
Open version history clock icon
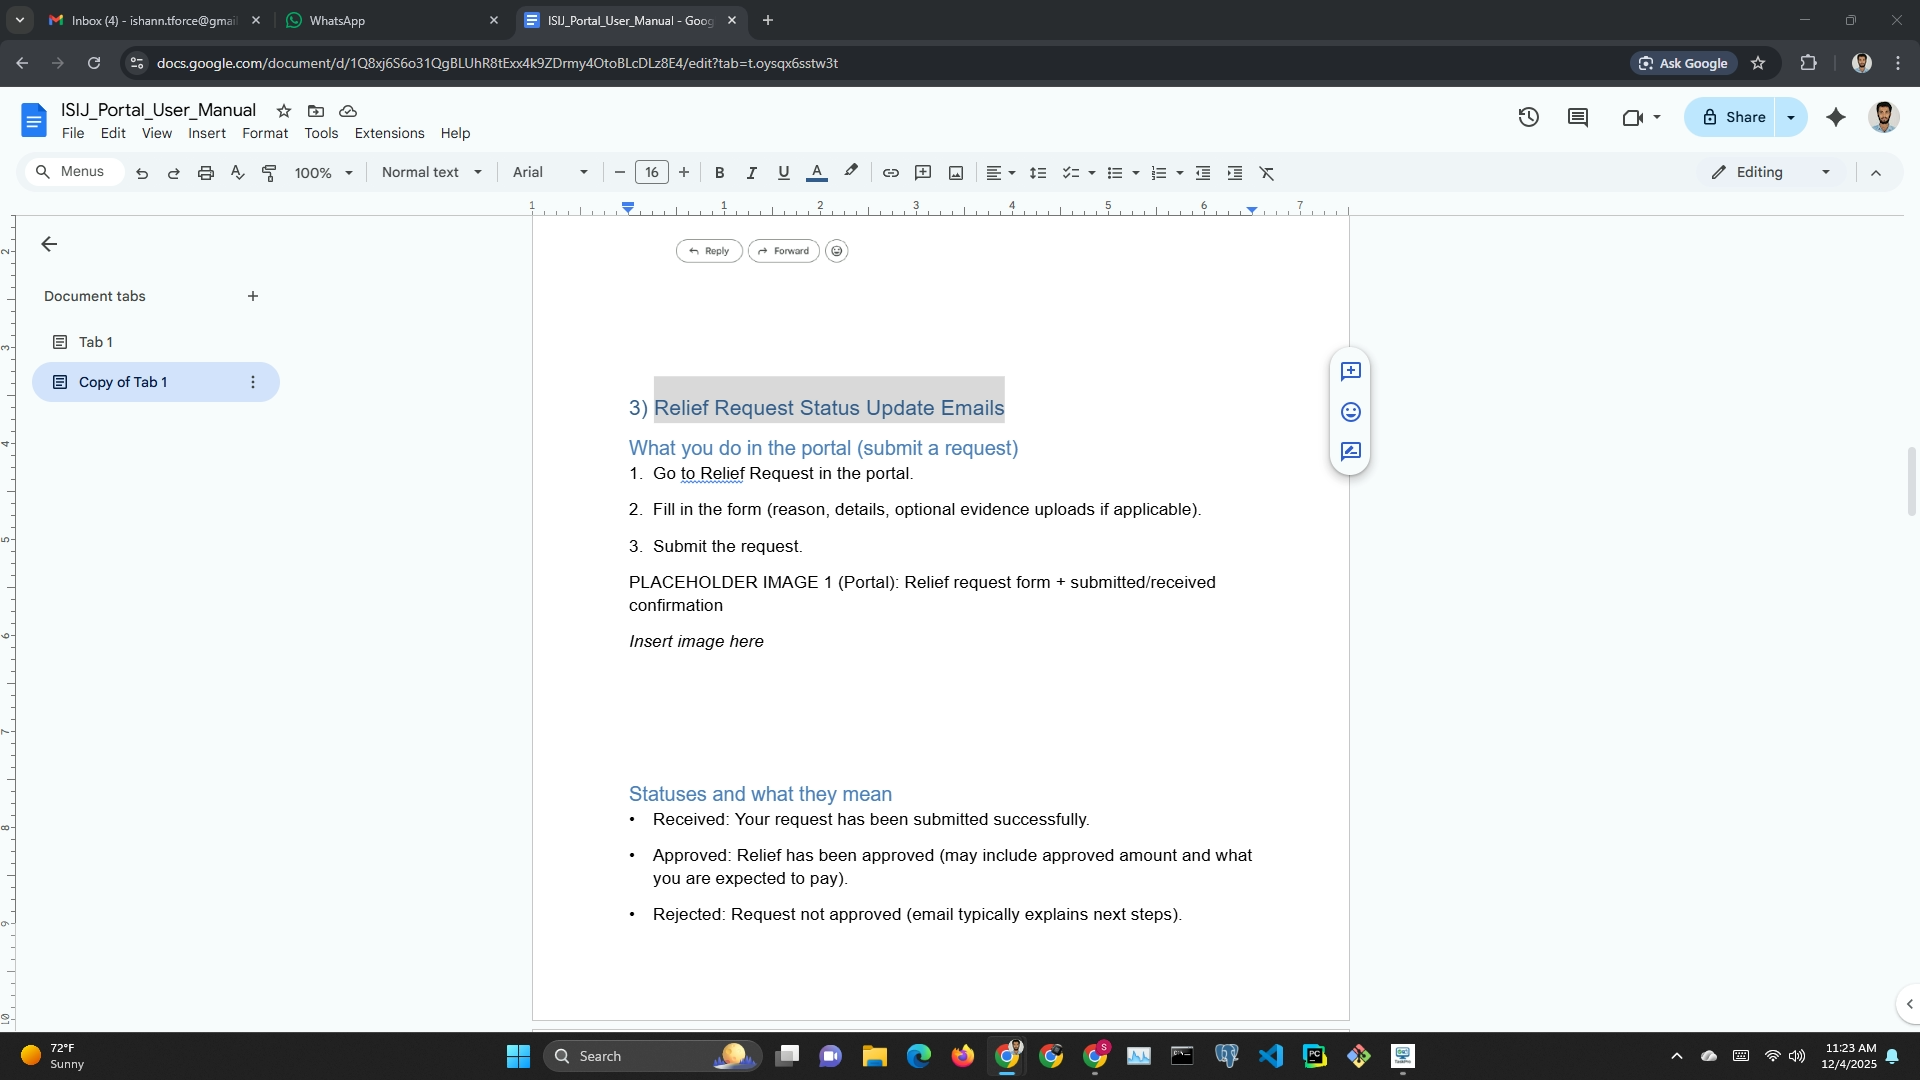[x=1528, y=117]
